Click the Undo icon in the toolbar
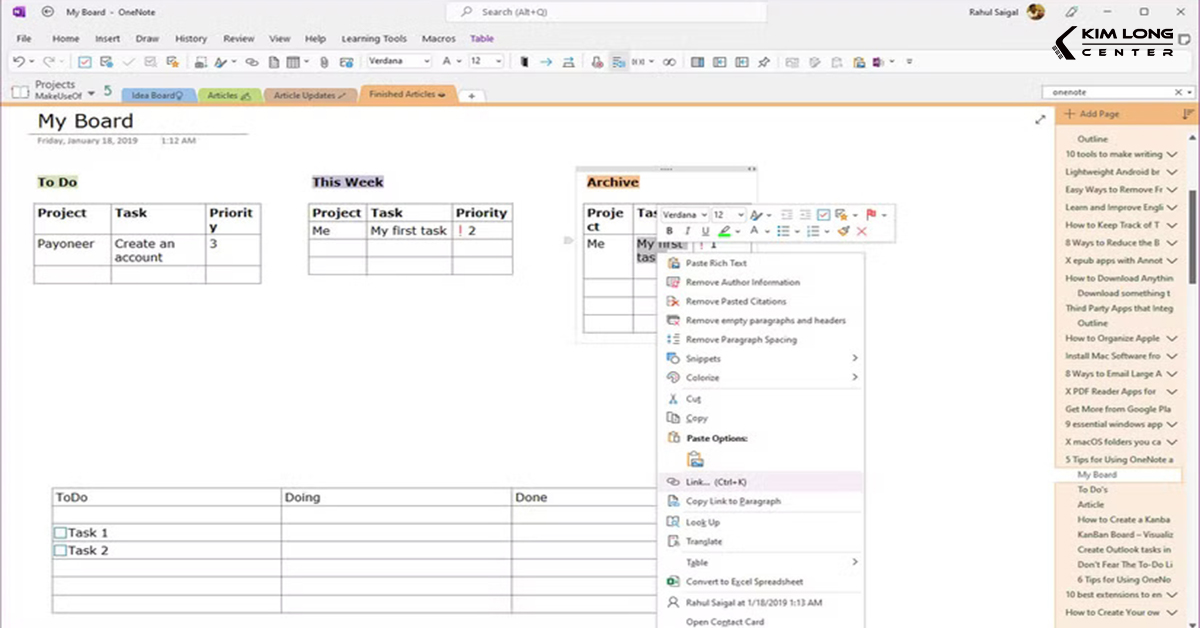1200x628 pixels. point(17,61)
